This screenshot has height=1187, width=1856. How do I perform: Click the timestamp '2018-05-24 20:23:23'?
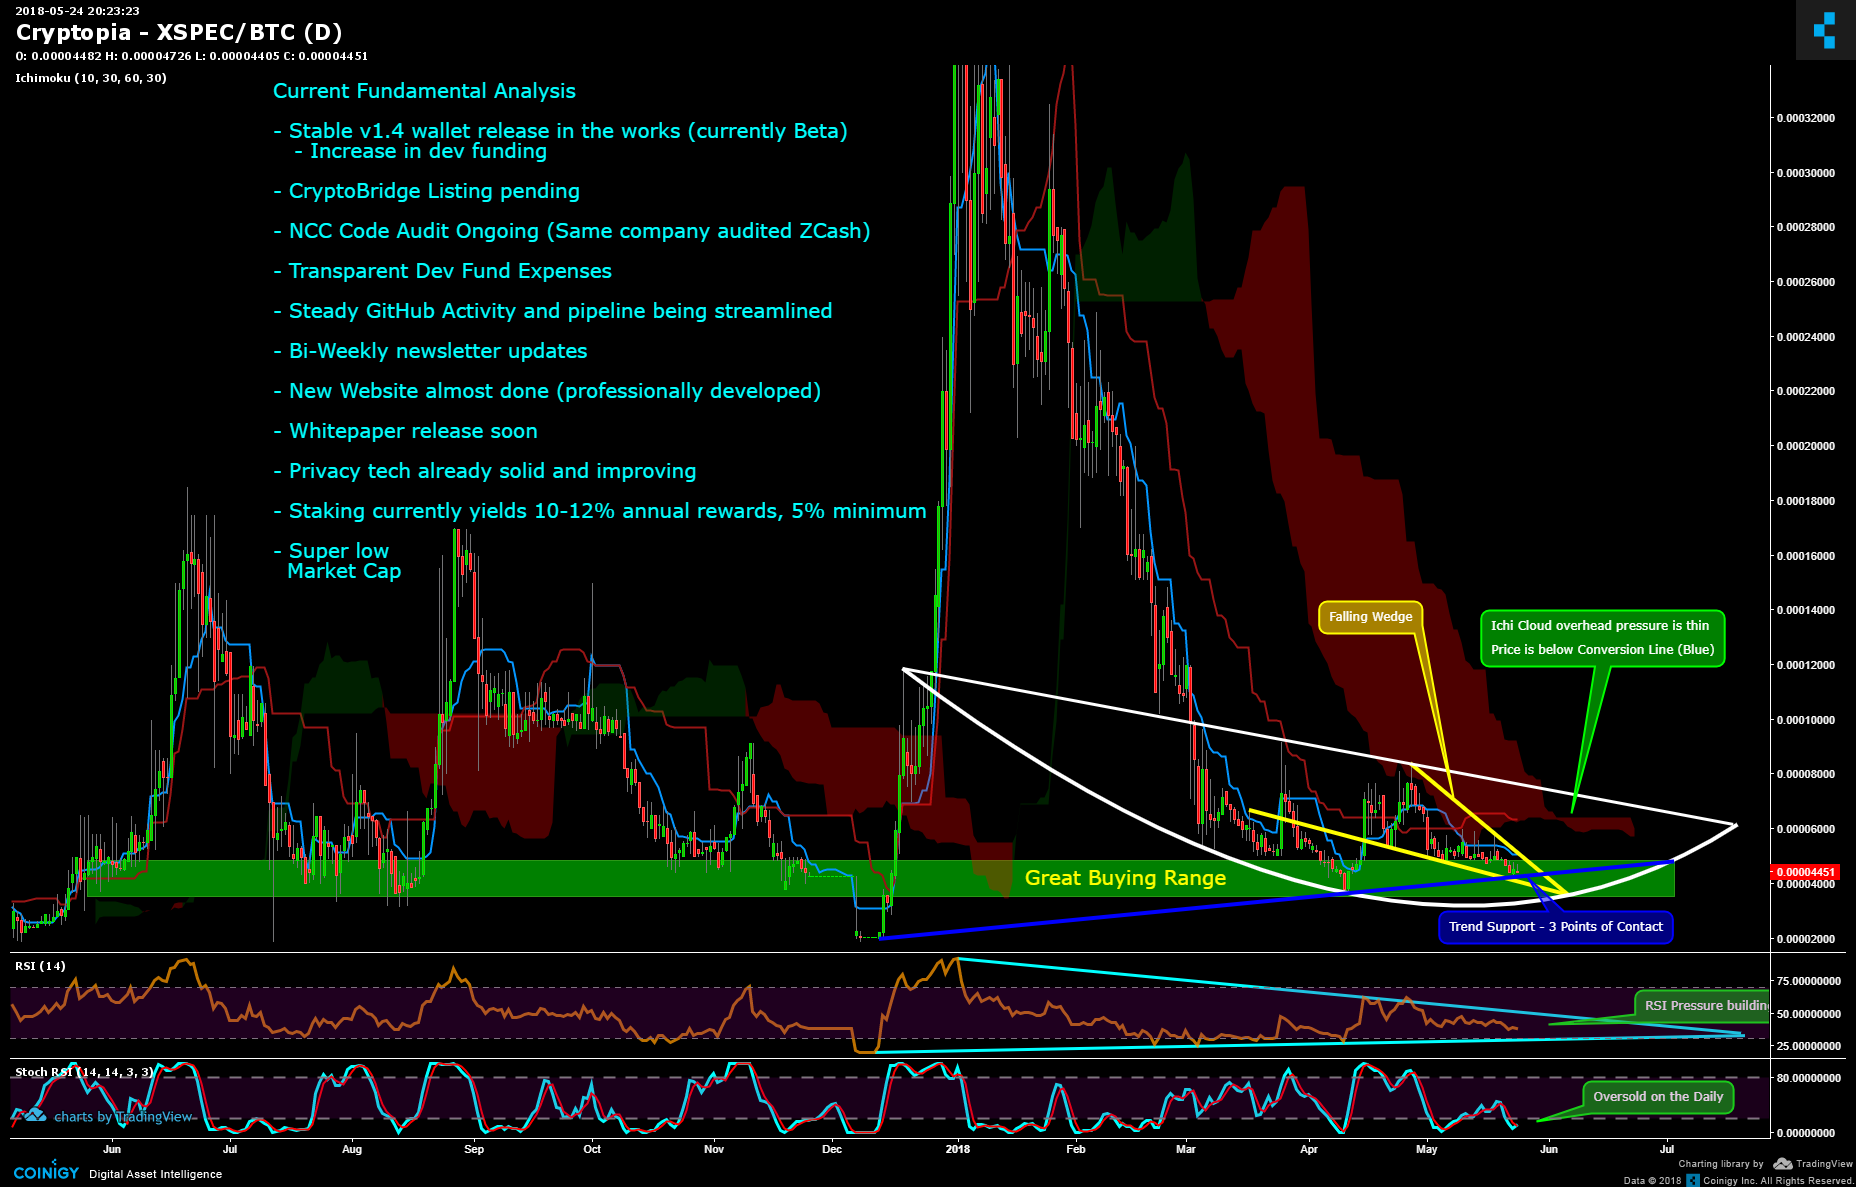[77, 11]
